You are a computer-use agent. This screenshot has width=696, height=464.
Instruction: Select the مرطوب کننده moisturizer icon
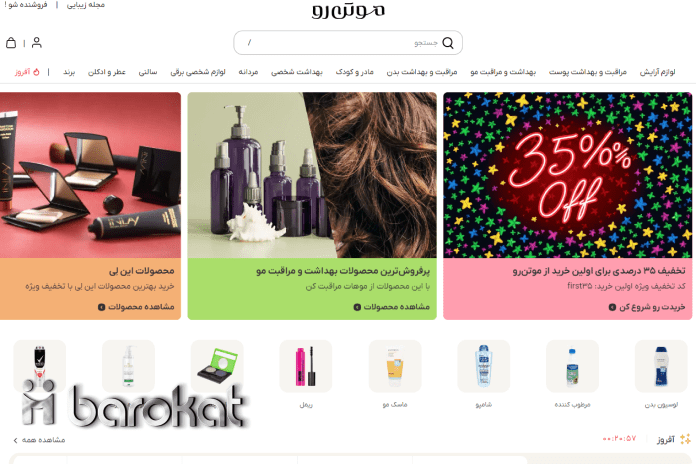572,366
